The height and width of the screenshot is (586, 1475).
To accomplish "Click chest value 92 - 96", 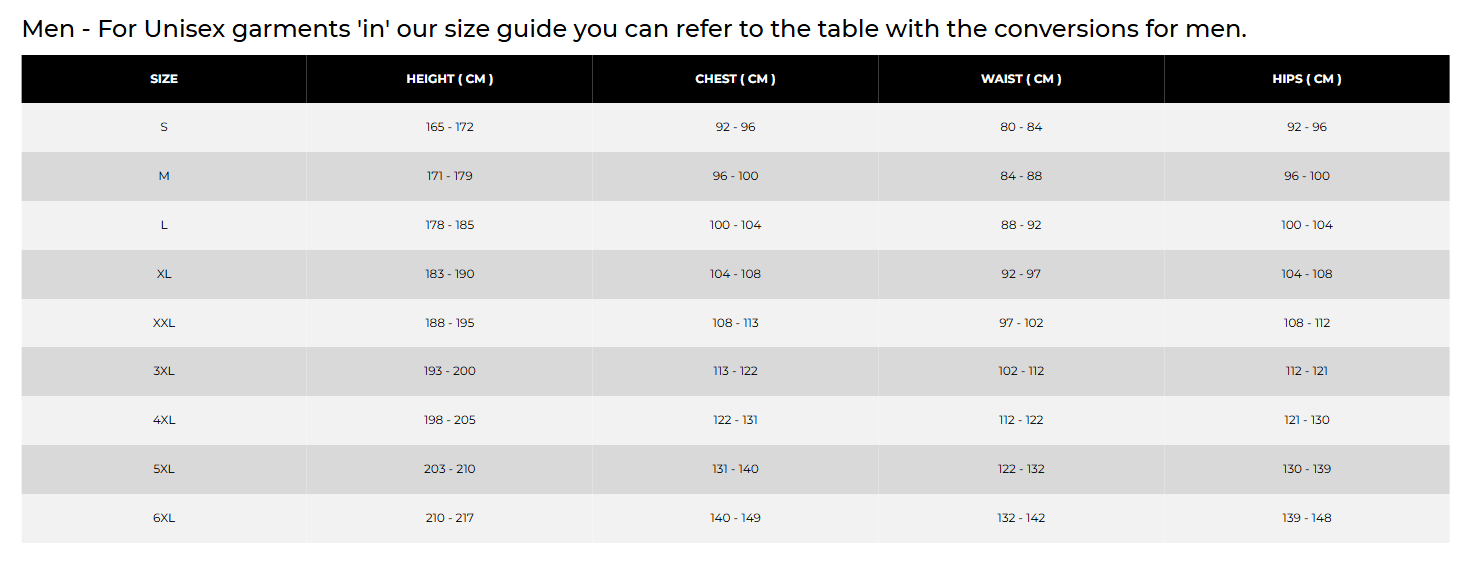I will pyautogui.click(x=735, y=127).
